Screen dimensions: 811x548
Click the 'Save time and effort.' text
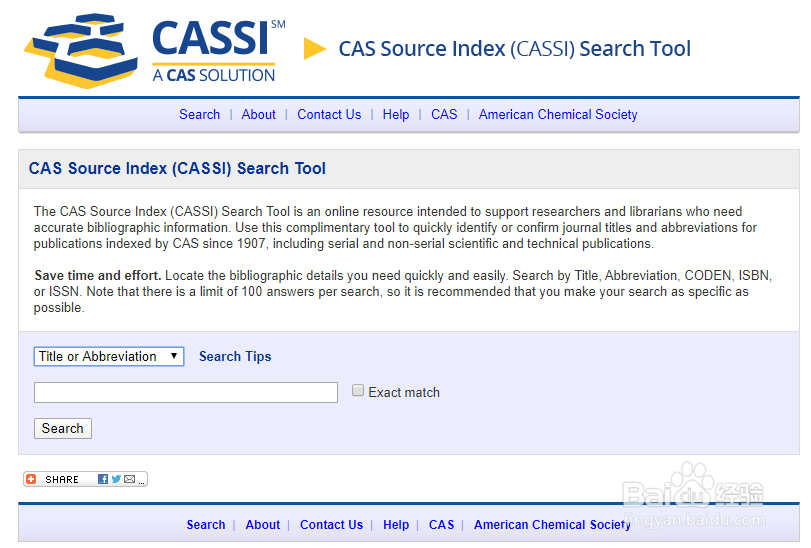click(x=98, y=276)
